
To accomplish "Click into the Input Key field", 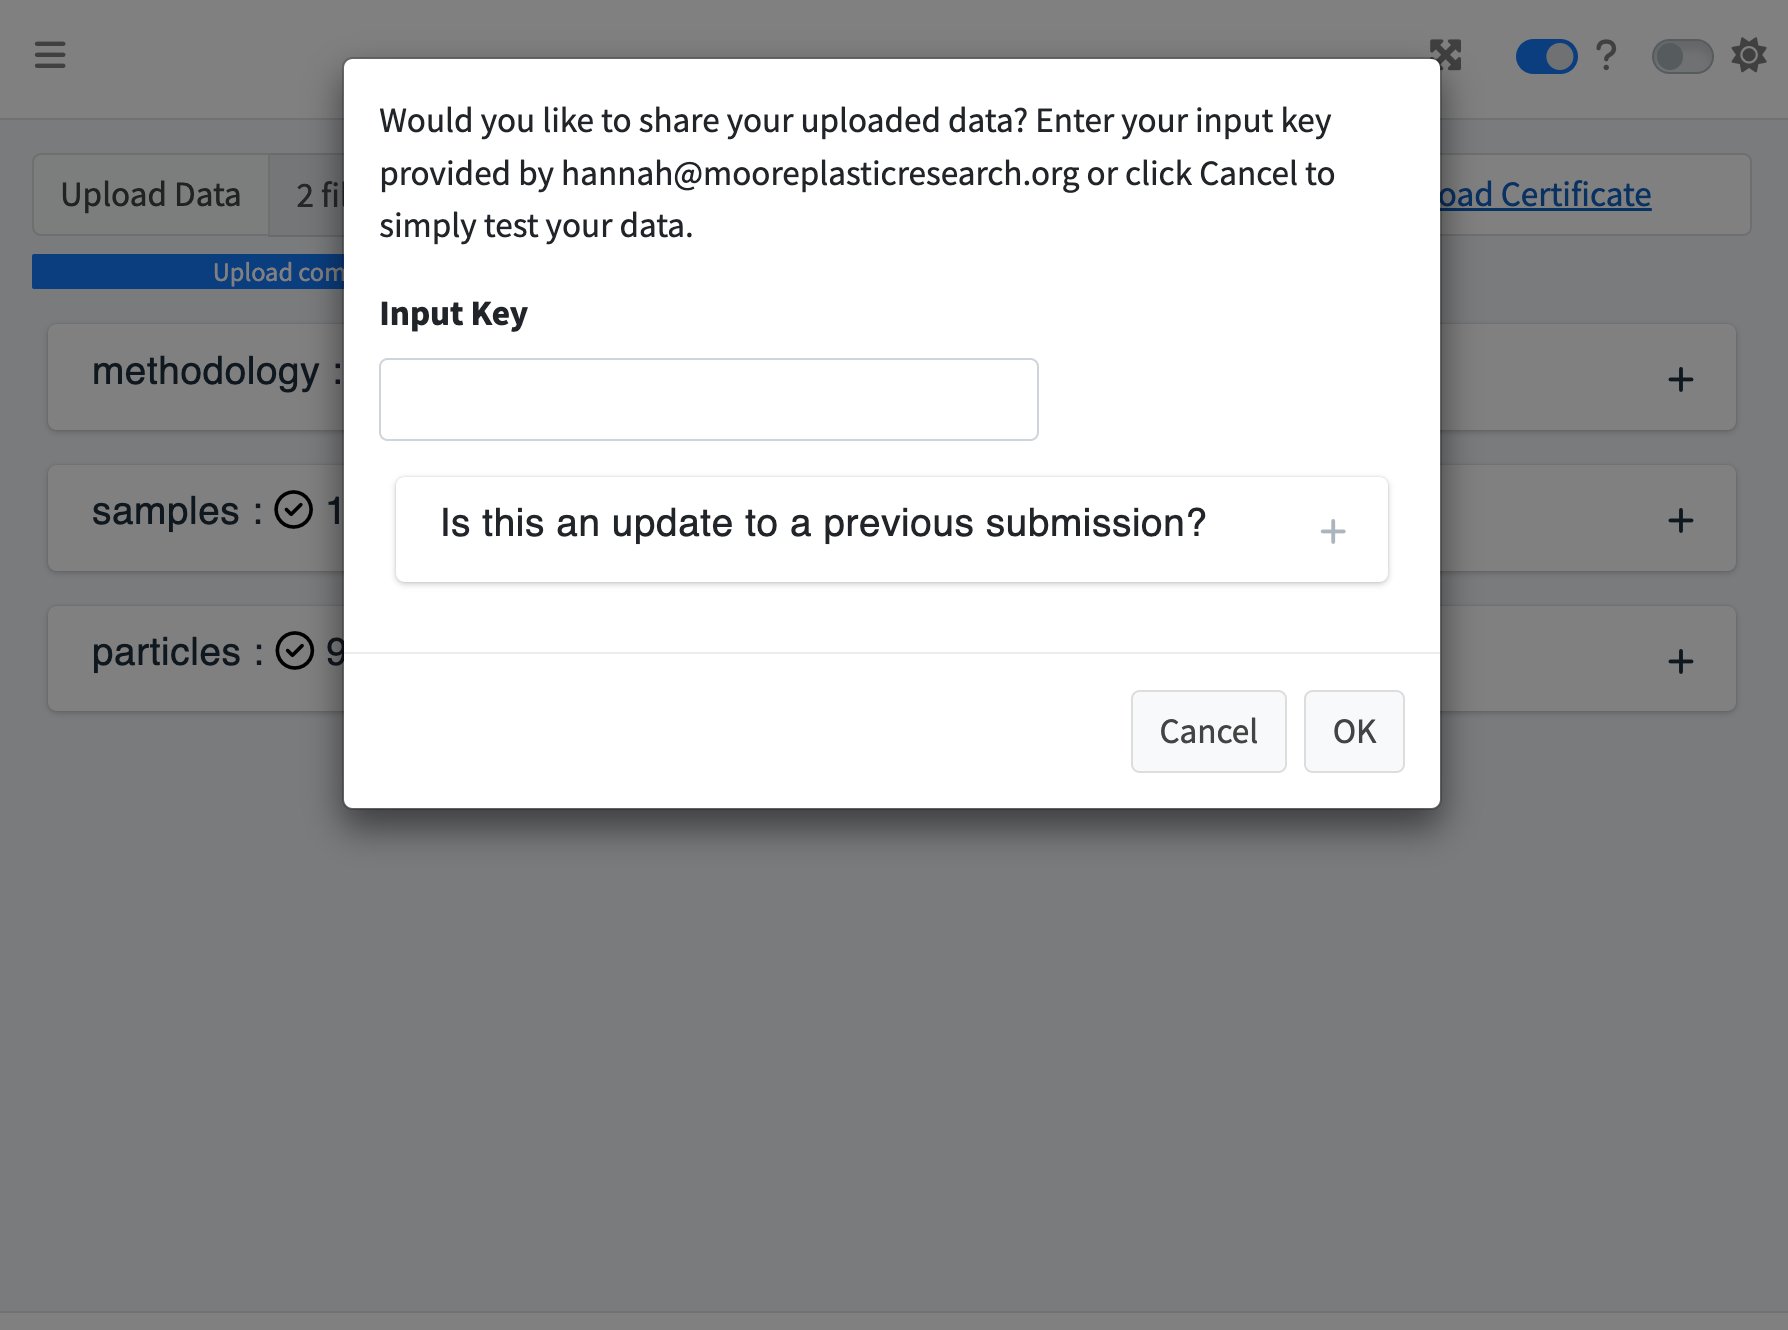I will 708,400.
